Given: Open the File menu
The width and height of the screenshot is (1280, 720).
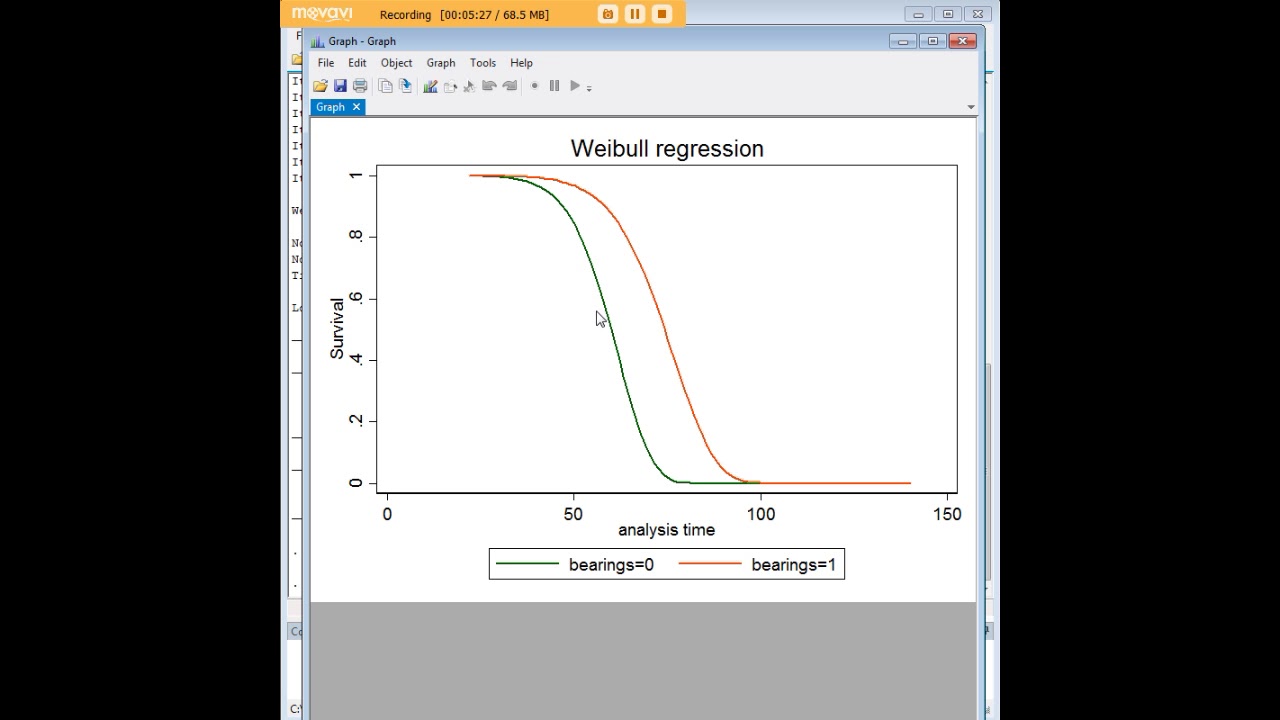Looking at the screenshot, I should pyautogui.click(x=326, y=62).
